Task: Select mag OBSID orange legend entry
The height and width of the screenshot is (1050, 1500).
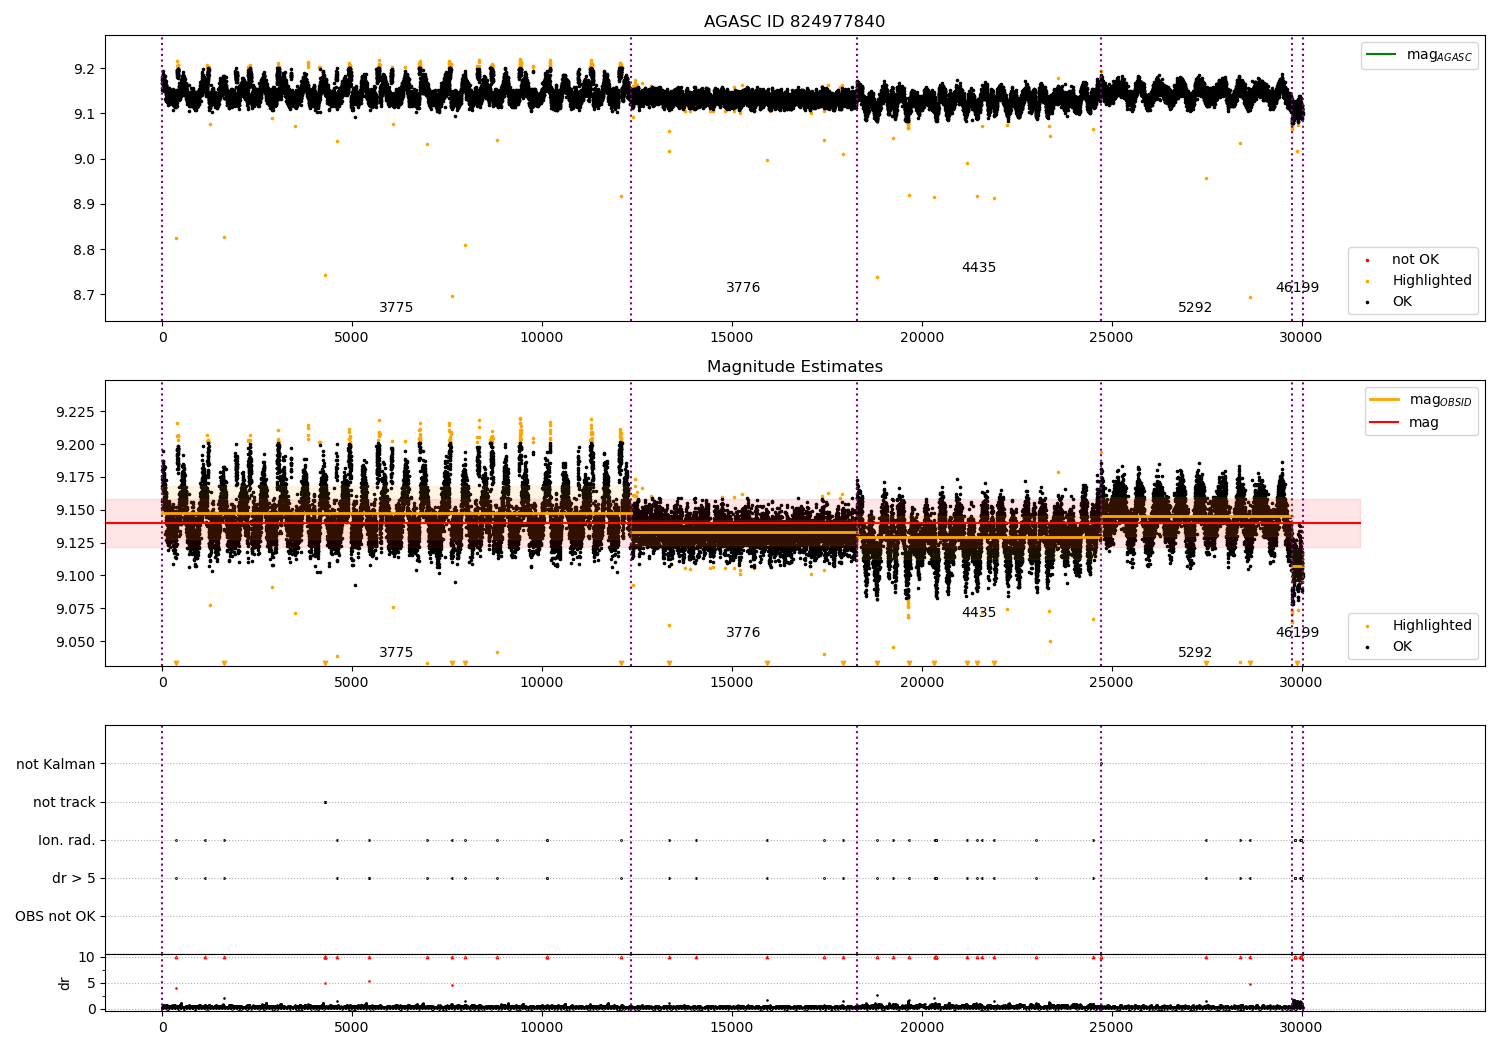Action: pos(1421,400)
